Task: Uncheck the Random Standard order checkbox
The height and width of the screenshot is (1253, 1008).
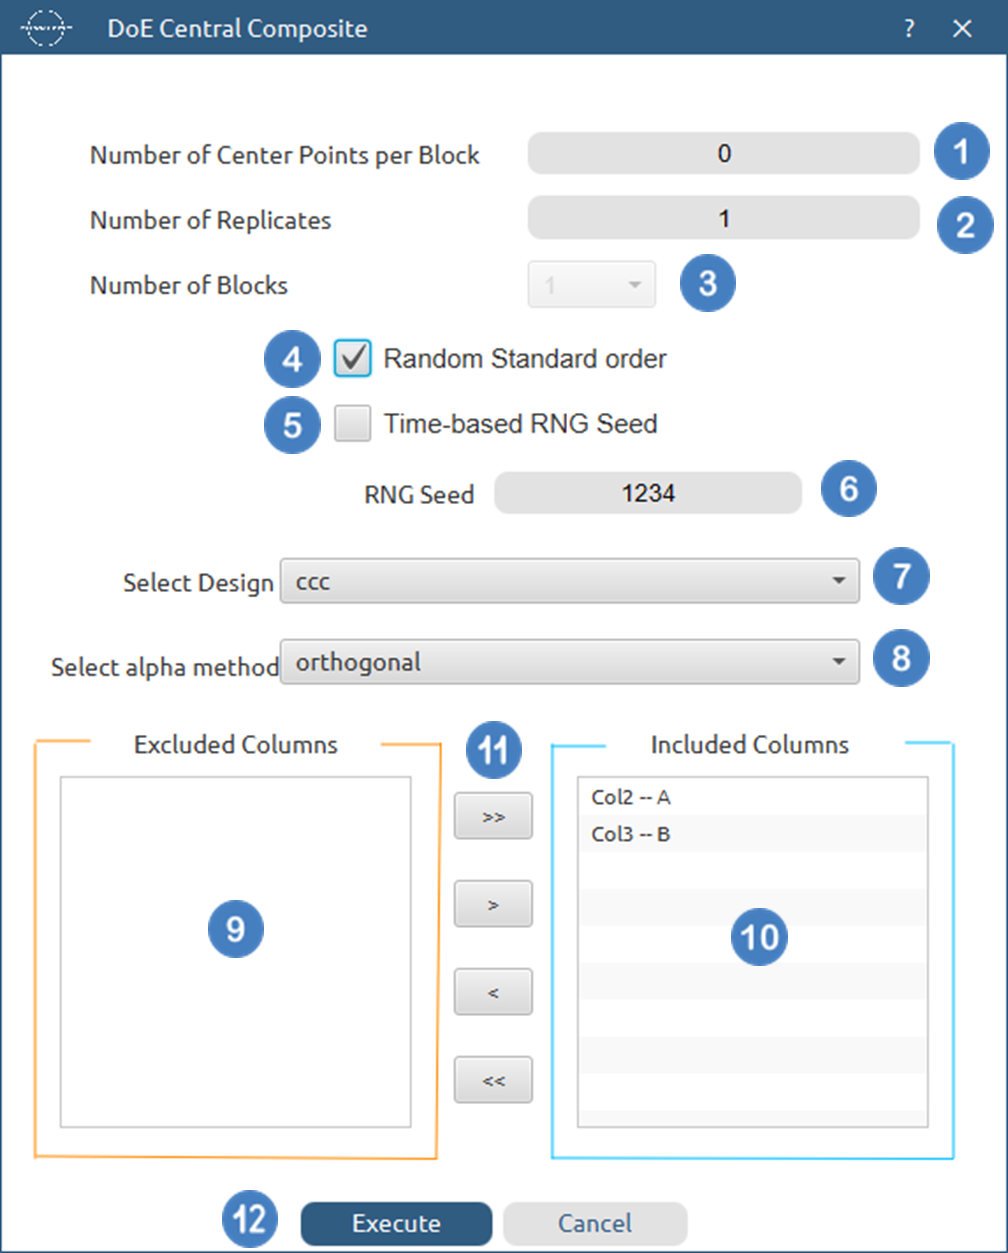Action: tap(353, 358)
